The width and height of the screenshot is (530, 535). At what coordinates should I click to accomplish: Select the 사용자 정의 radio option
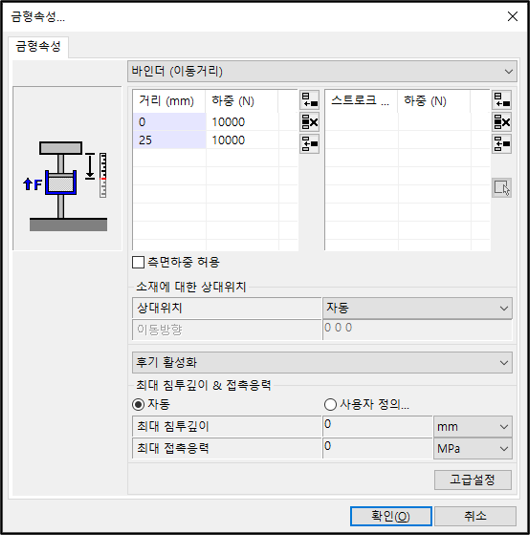pyautogui.click(x=330, y=405)
